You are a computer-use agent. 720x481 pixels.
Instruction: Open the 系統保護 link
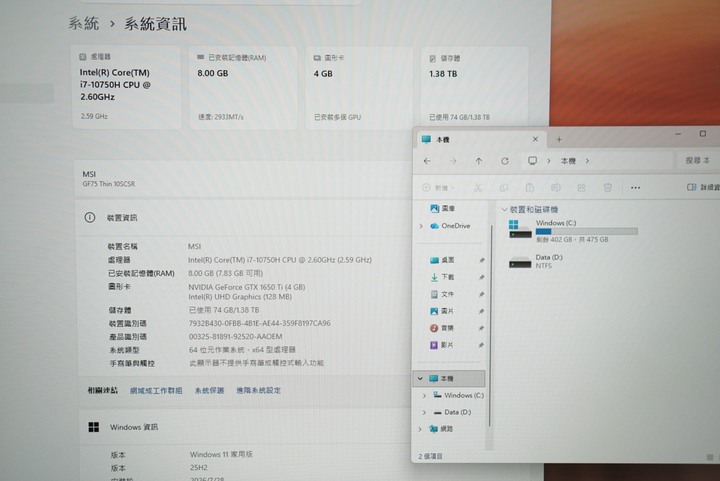209,391
